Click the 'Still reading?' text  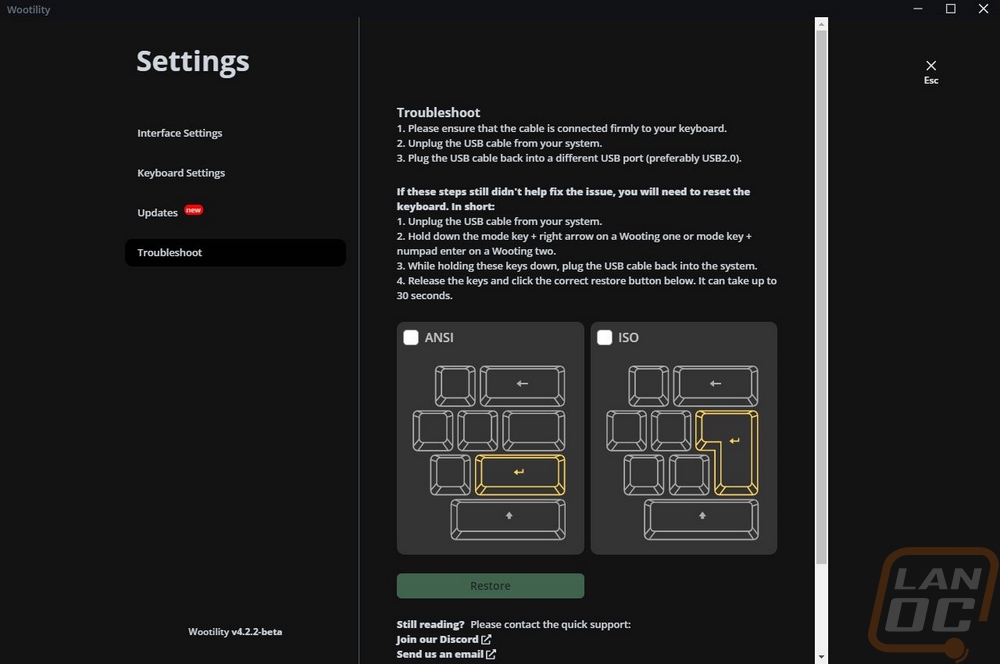point(430,624)
